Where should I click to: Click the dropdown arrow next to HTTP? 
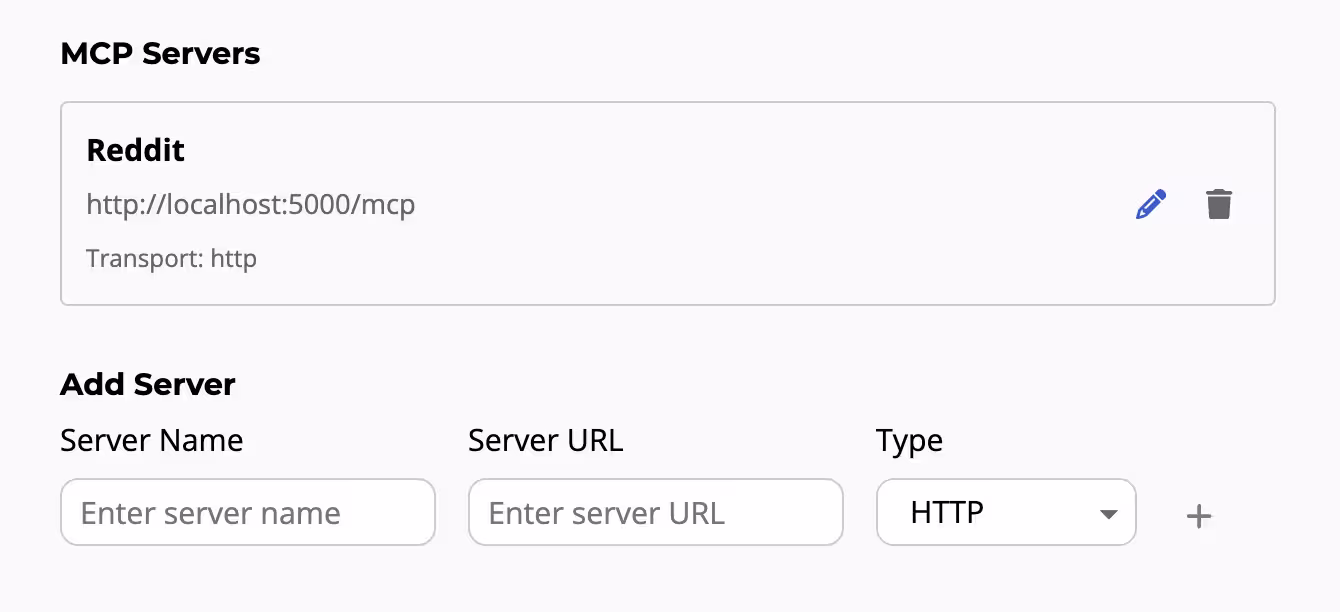(x=1108, y=514)
